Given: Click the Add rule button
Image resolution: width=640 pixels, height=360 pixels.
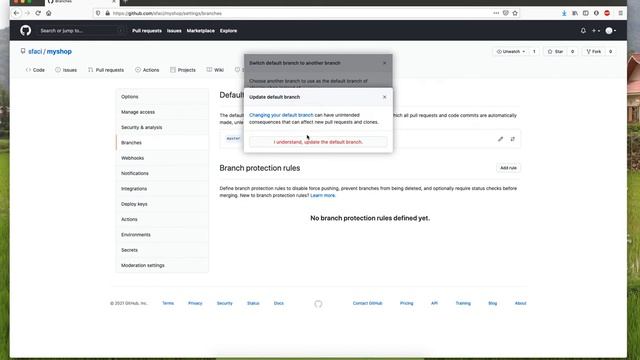Looking at the screenshot, I should point(508,168).
